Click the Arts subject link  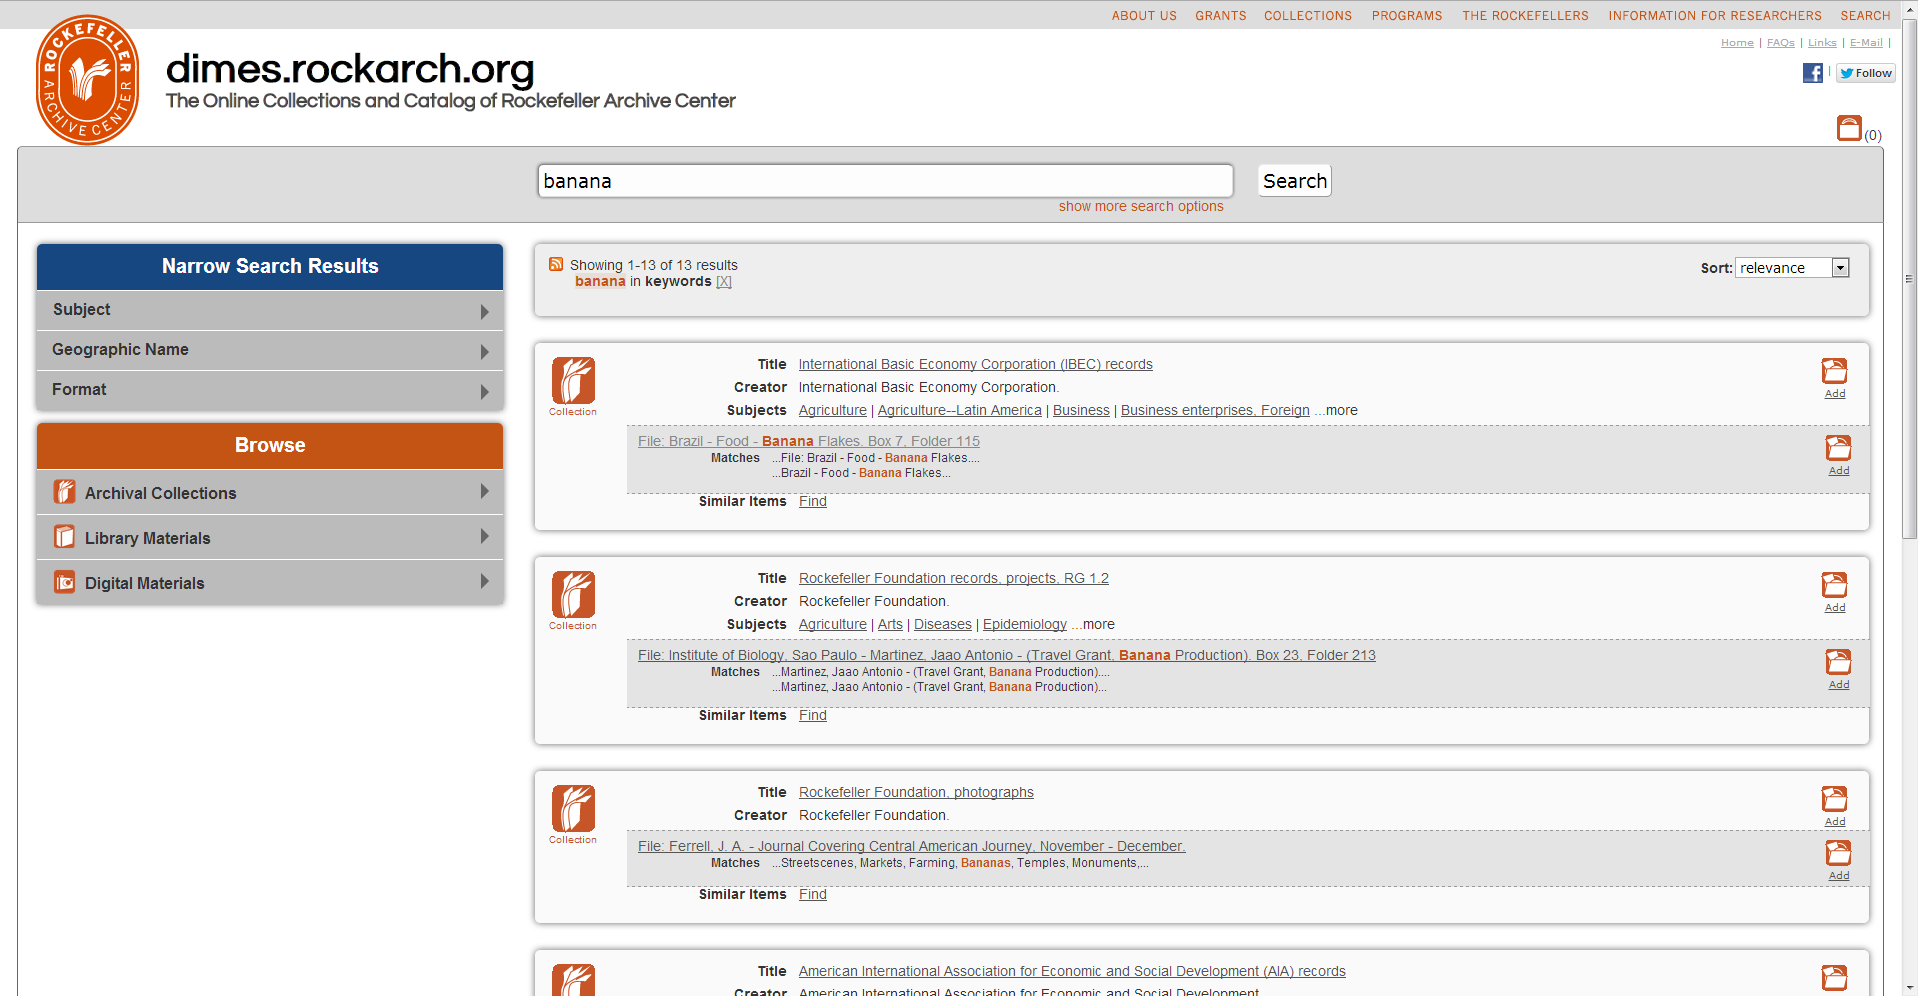(890, 624)
